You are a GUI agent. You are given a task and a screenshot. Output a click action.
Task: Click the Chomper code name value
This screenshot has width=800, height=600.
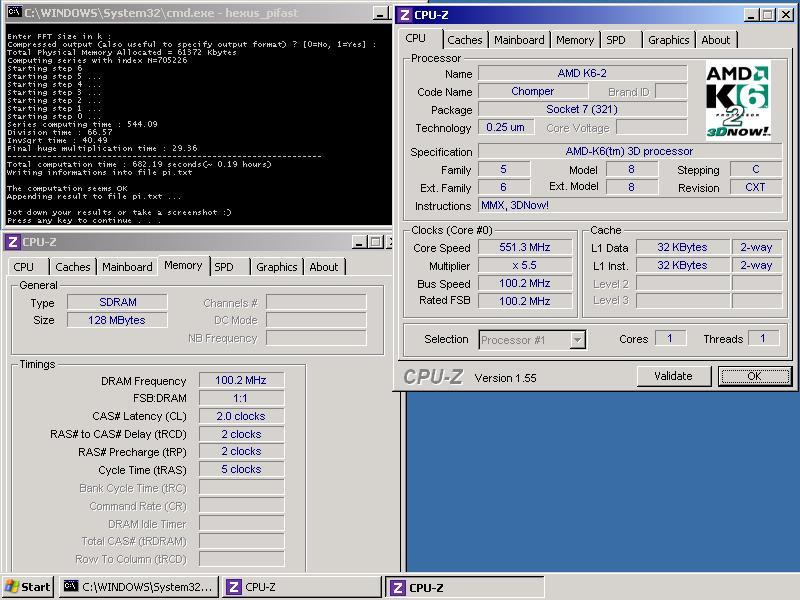(533, 91)
